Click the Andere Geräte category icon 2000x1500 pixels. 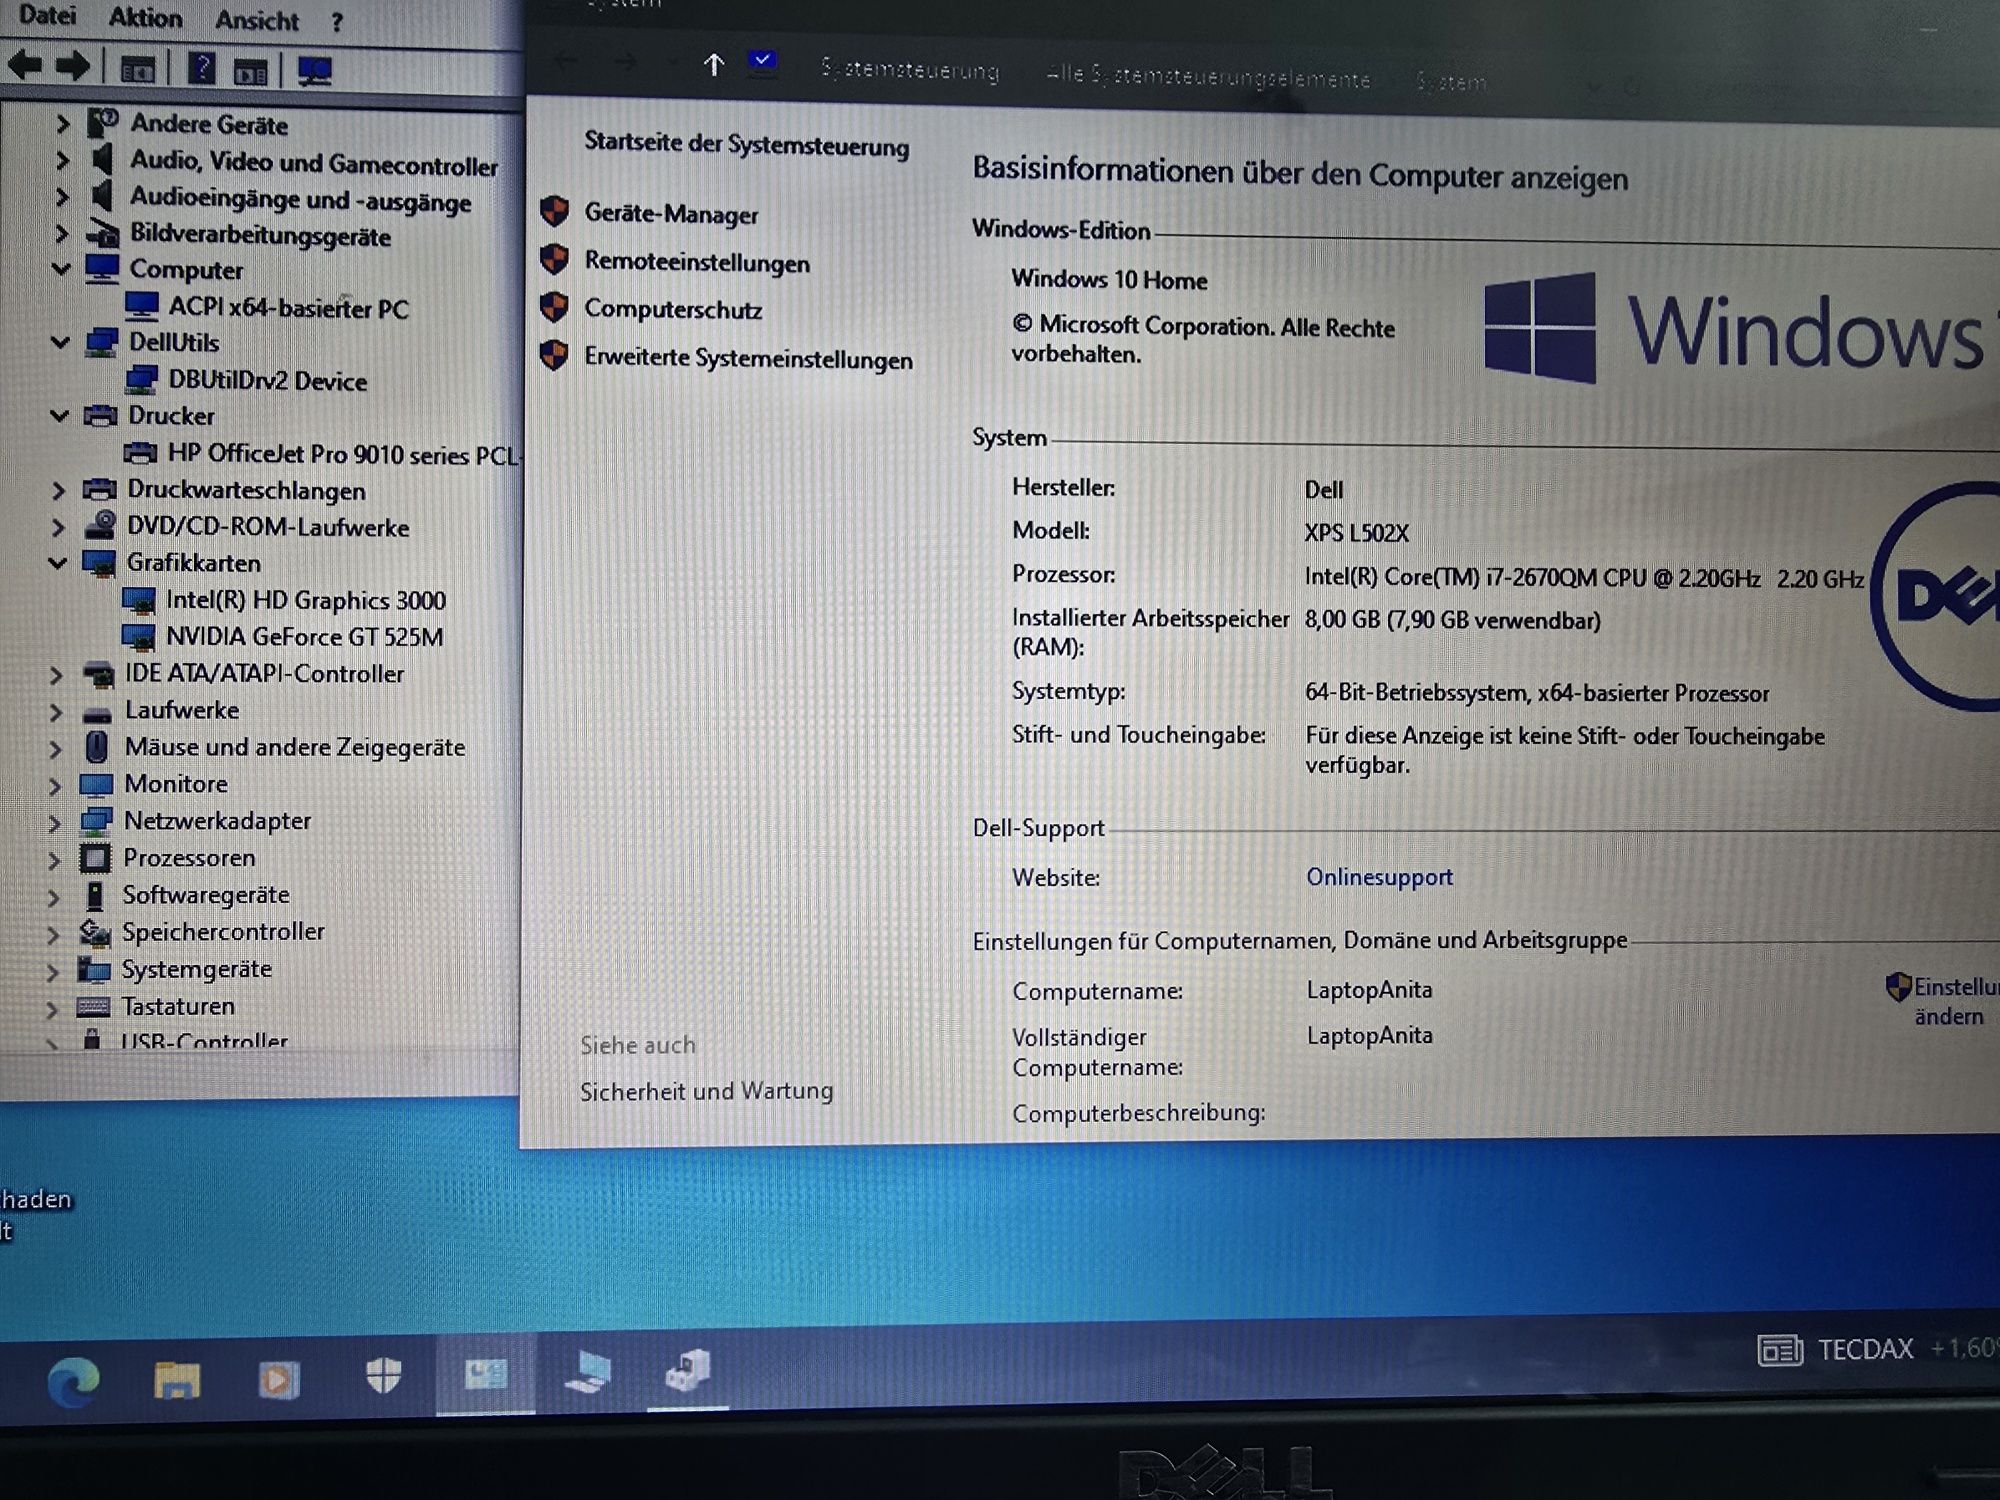pos(103,123)
